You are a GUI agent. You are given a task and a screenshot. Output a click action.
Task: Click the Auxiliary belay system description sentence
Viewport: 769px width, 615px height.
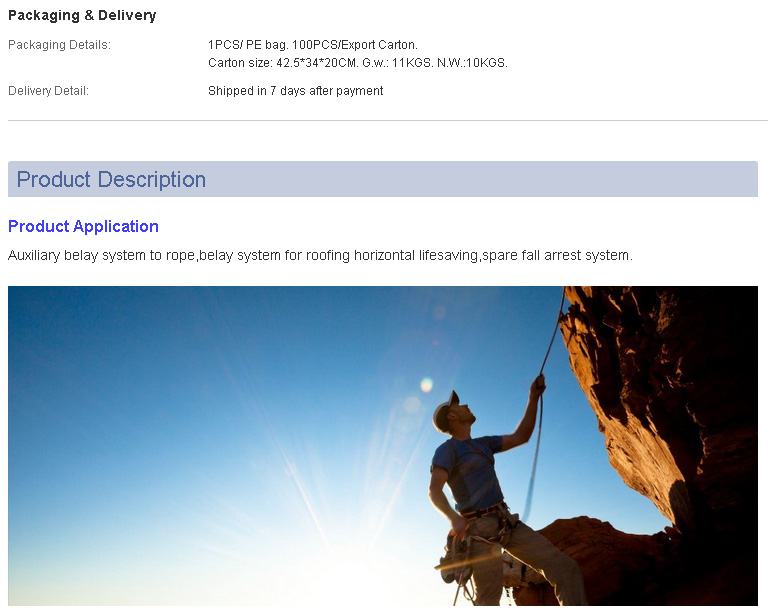pos(320,255)
